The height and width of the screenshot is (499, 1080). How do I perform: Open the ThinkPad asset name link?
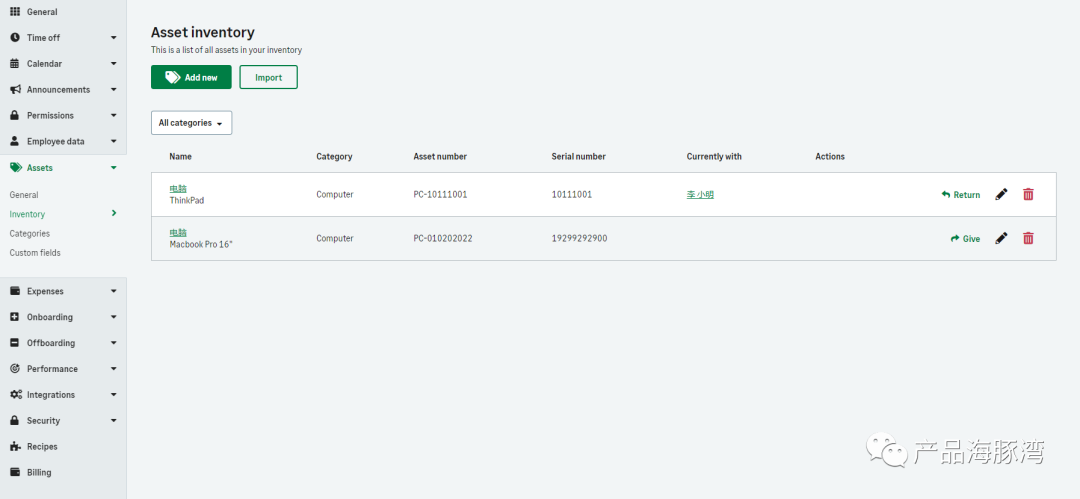coord(178,188)
